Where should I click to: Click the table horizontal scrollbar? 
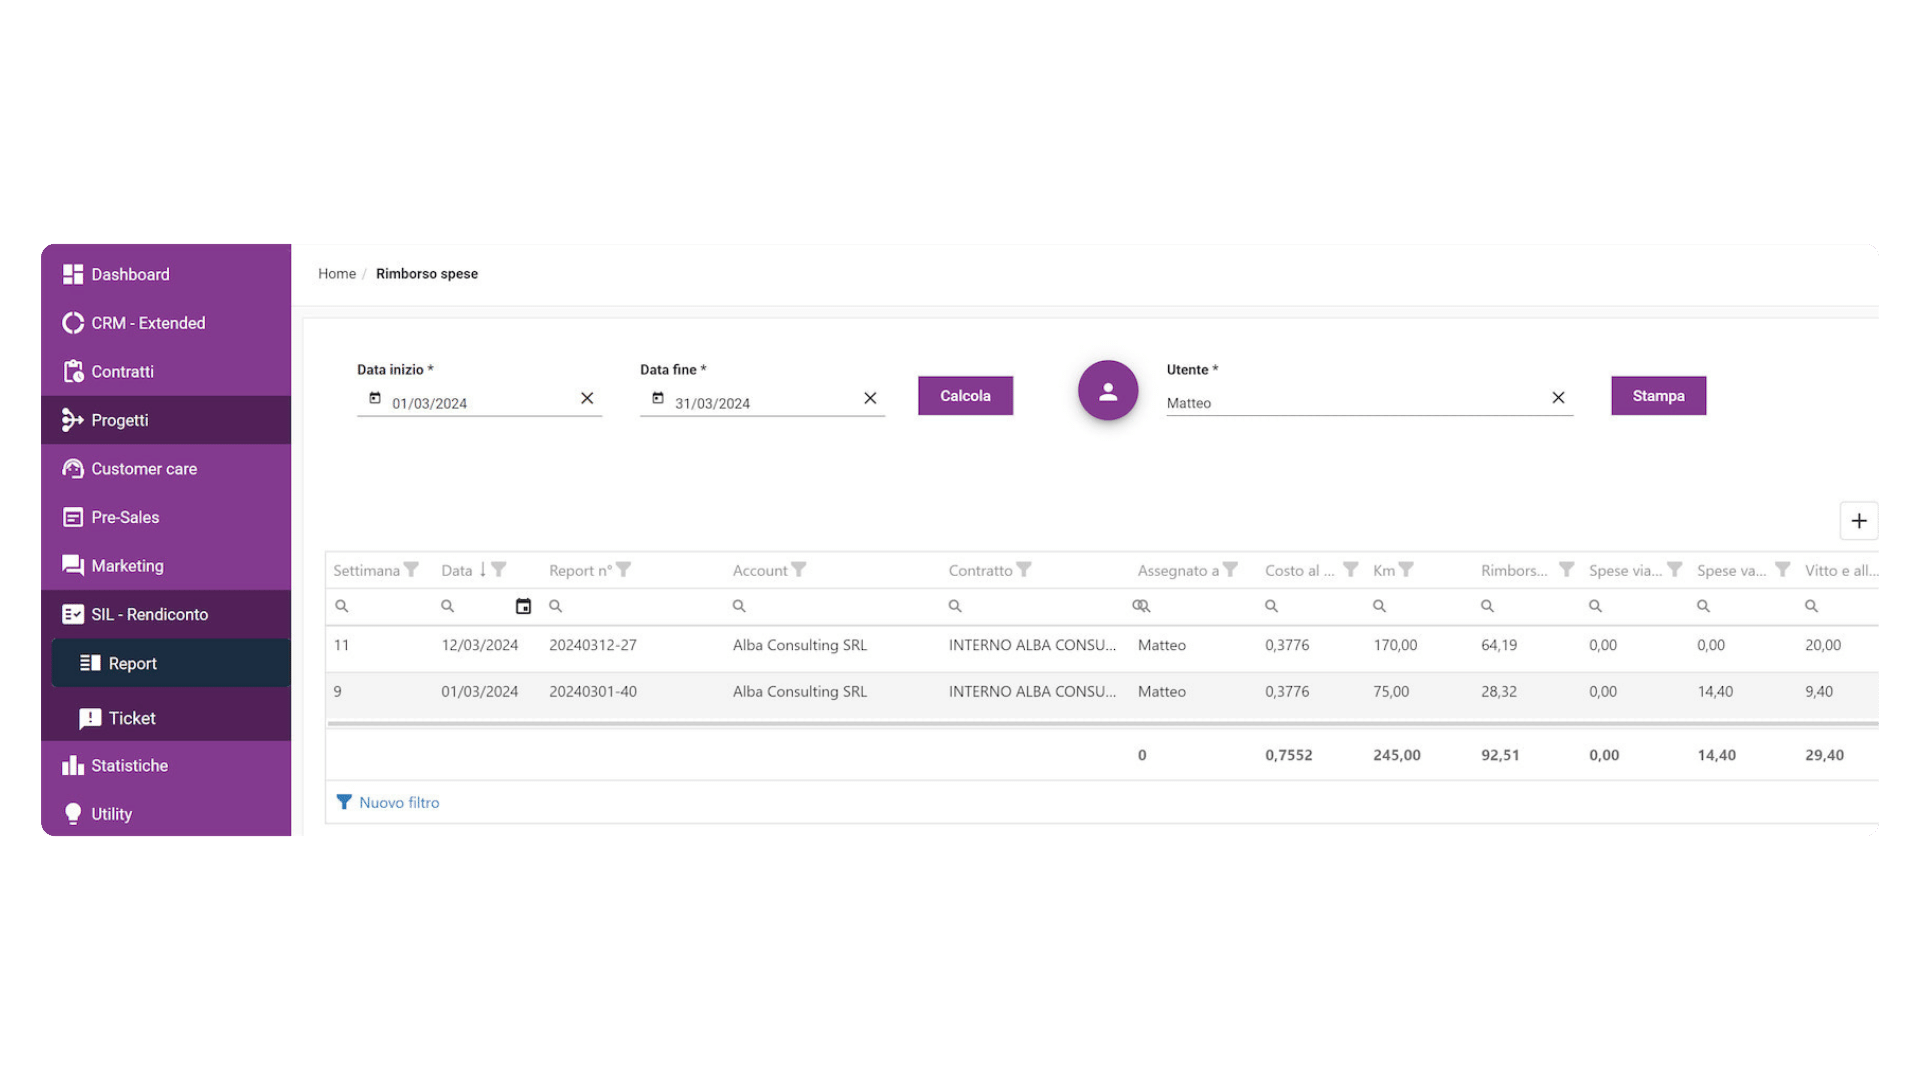(x=1101, y=723)
